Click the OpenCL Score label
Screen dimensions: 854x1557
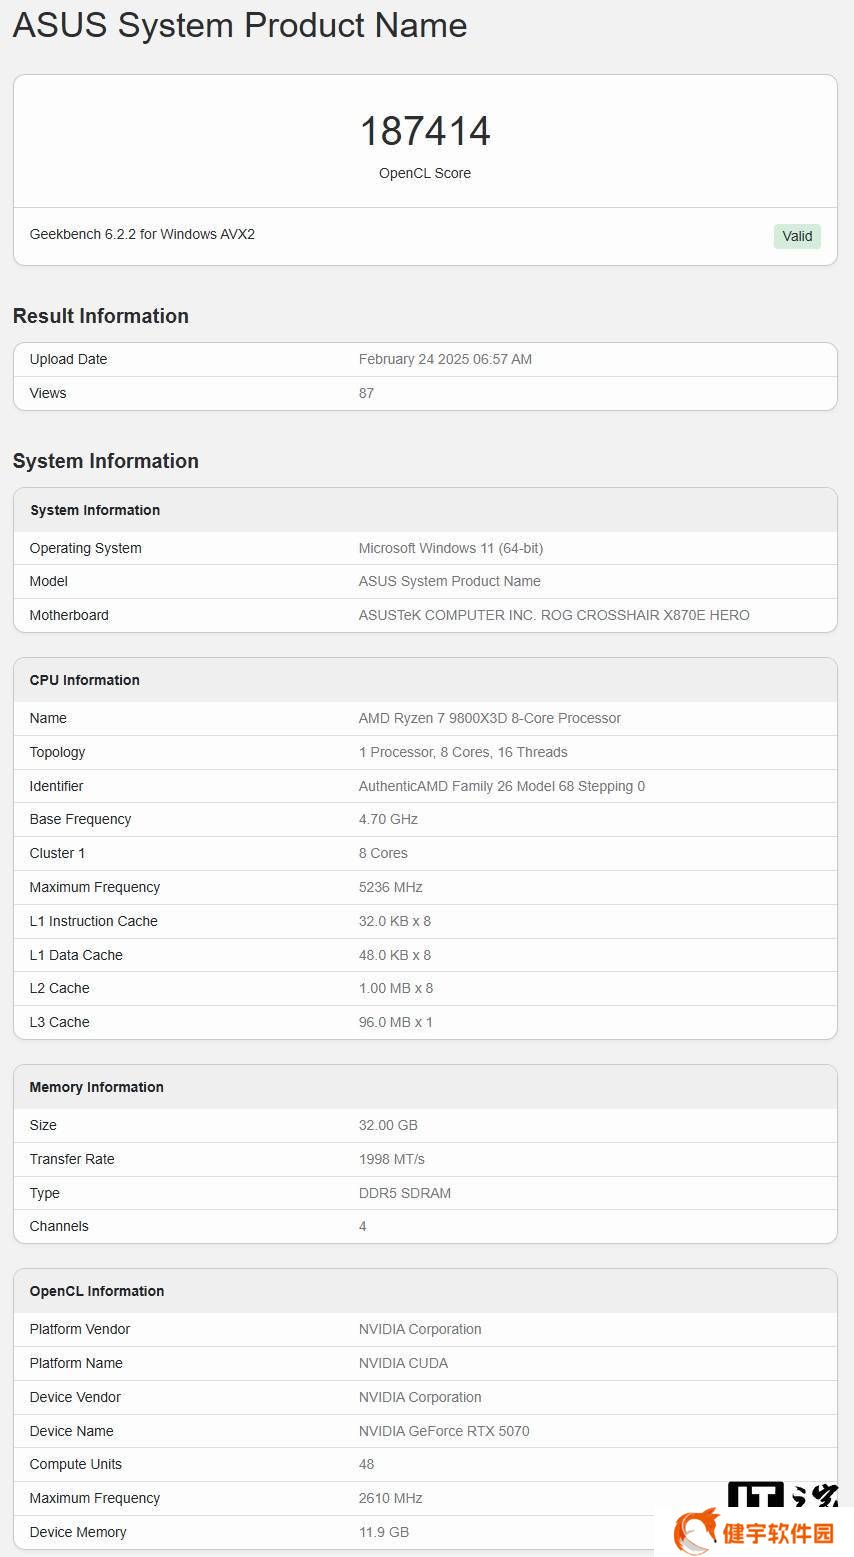pos(425,173)
